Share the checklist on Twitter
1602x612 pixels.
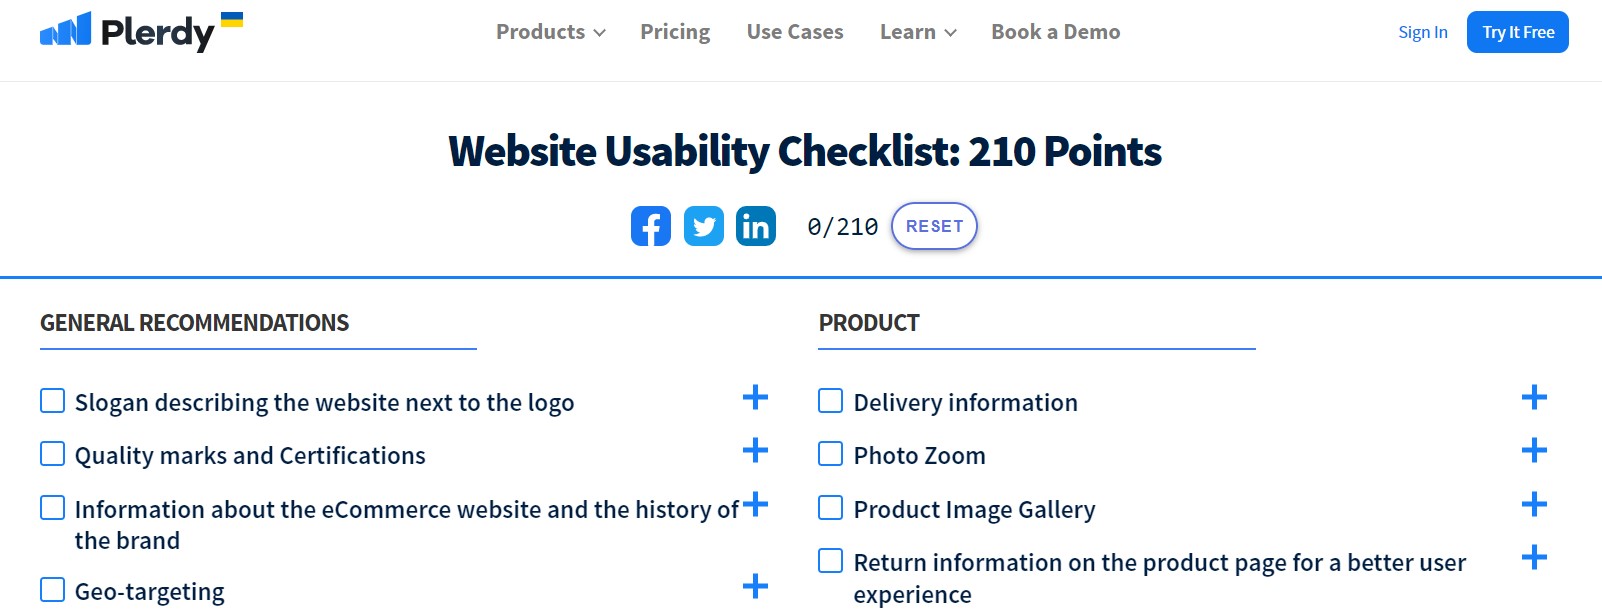tap(704, 226)
